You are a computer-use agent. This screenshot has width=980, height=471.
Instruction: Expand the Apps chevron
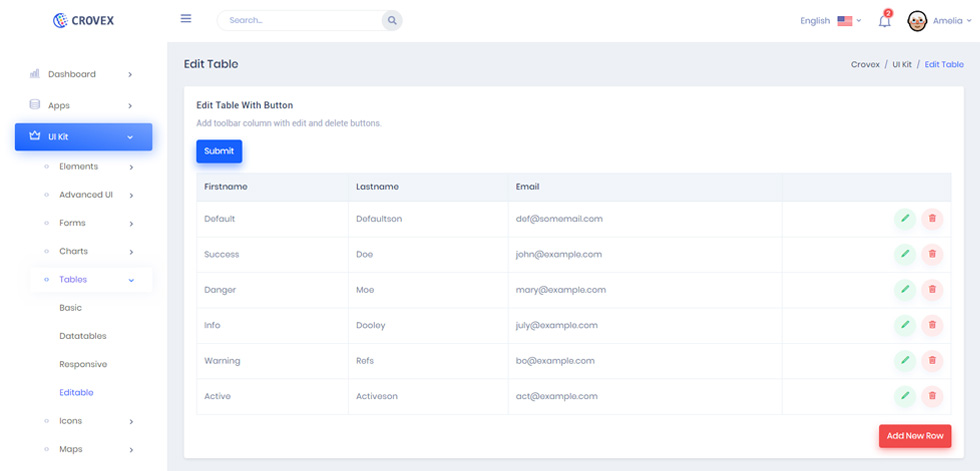pos(130,106)
